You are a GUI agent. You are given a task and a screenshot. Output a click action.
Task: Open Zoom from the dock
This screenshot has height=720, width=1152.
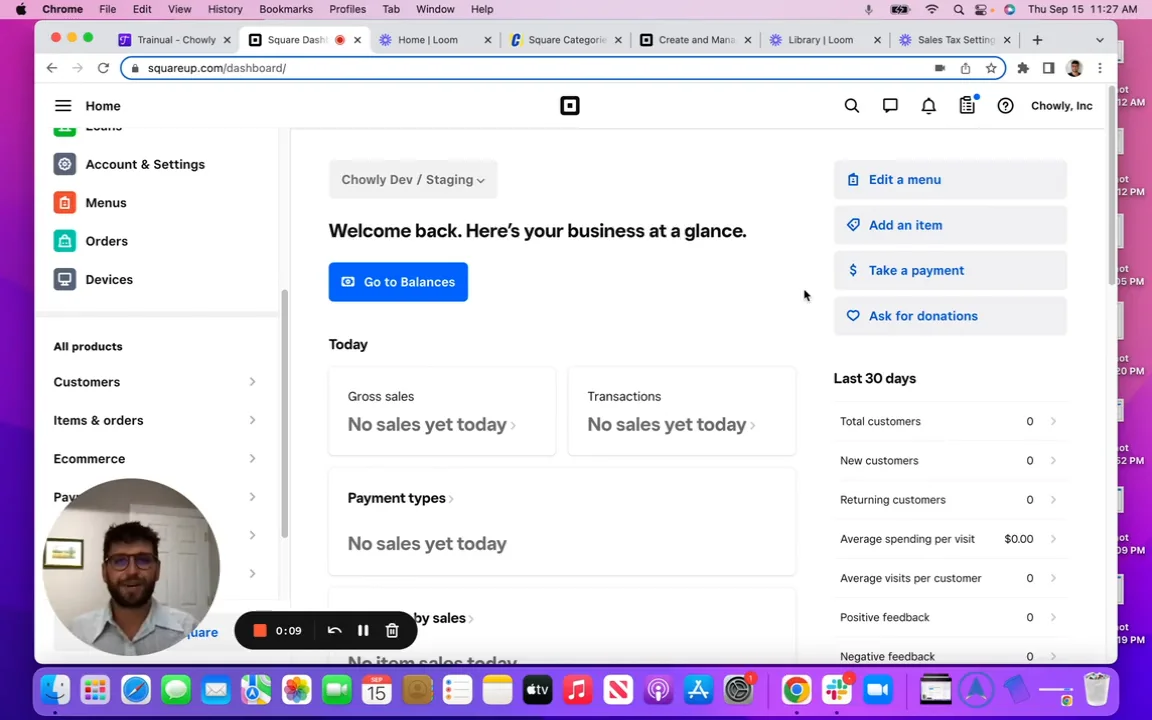coord(877,690)
